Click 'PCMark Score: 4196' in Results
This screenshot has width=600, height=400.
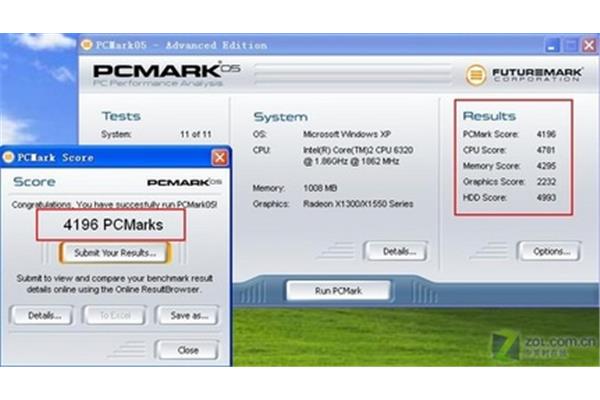tap(509, 134)
